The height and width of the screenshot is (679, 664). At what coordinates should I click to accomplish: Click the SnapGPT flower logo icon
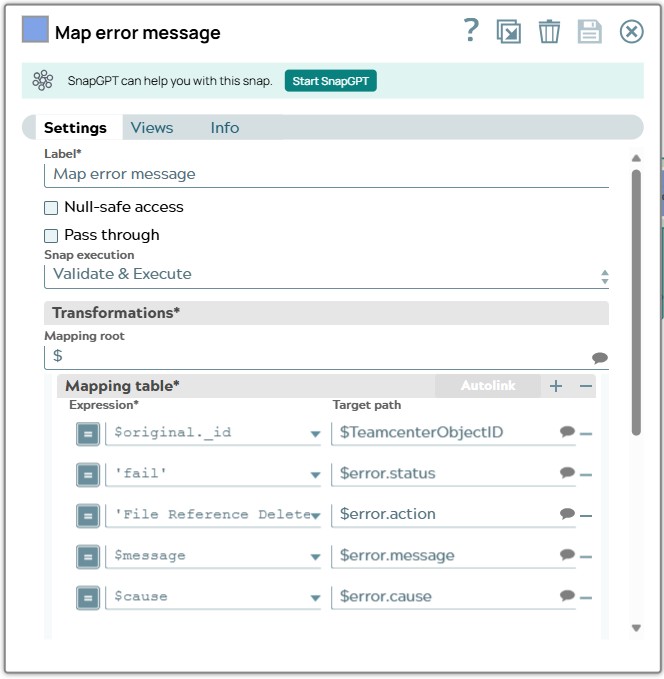pos(42,81)
